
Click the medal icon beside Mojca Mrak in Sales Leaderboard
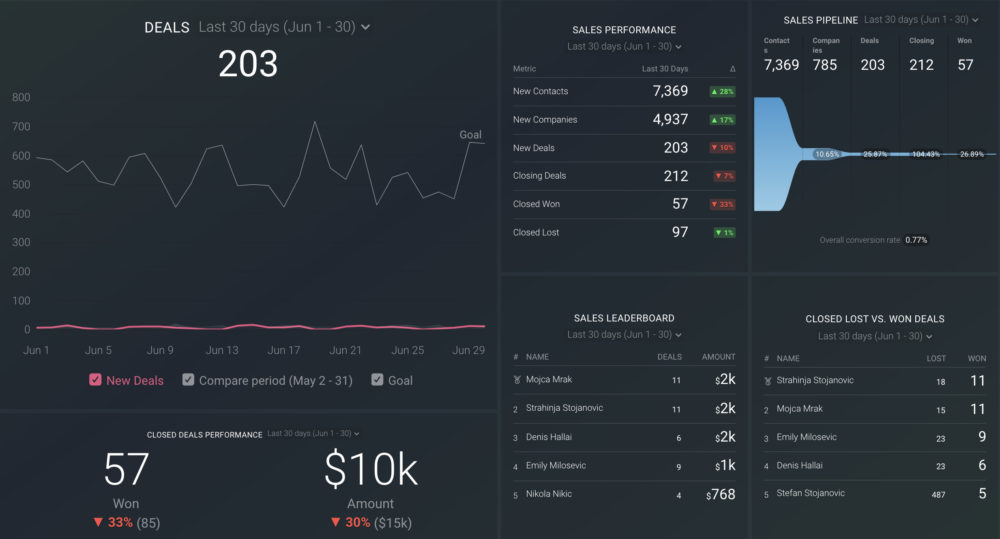pos(516,380)
